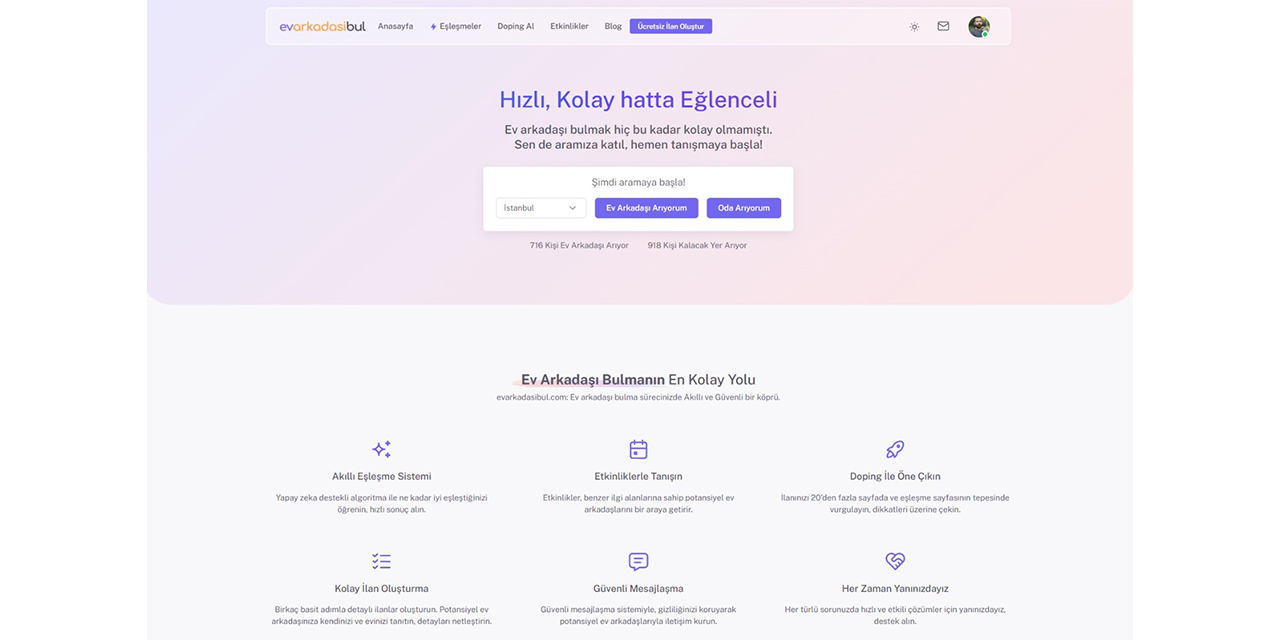1280x640 pixels.
Task: Click the 716 Kişi Ev Arkadaşı Arıyor text
Action: [x=579, y=245]
